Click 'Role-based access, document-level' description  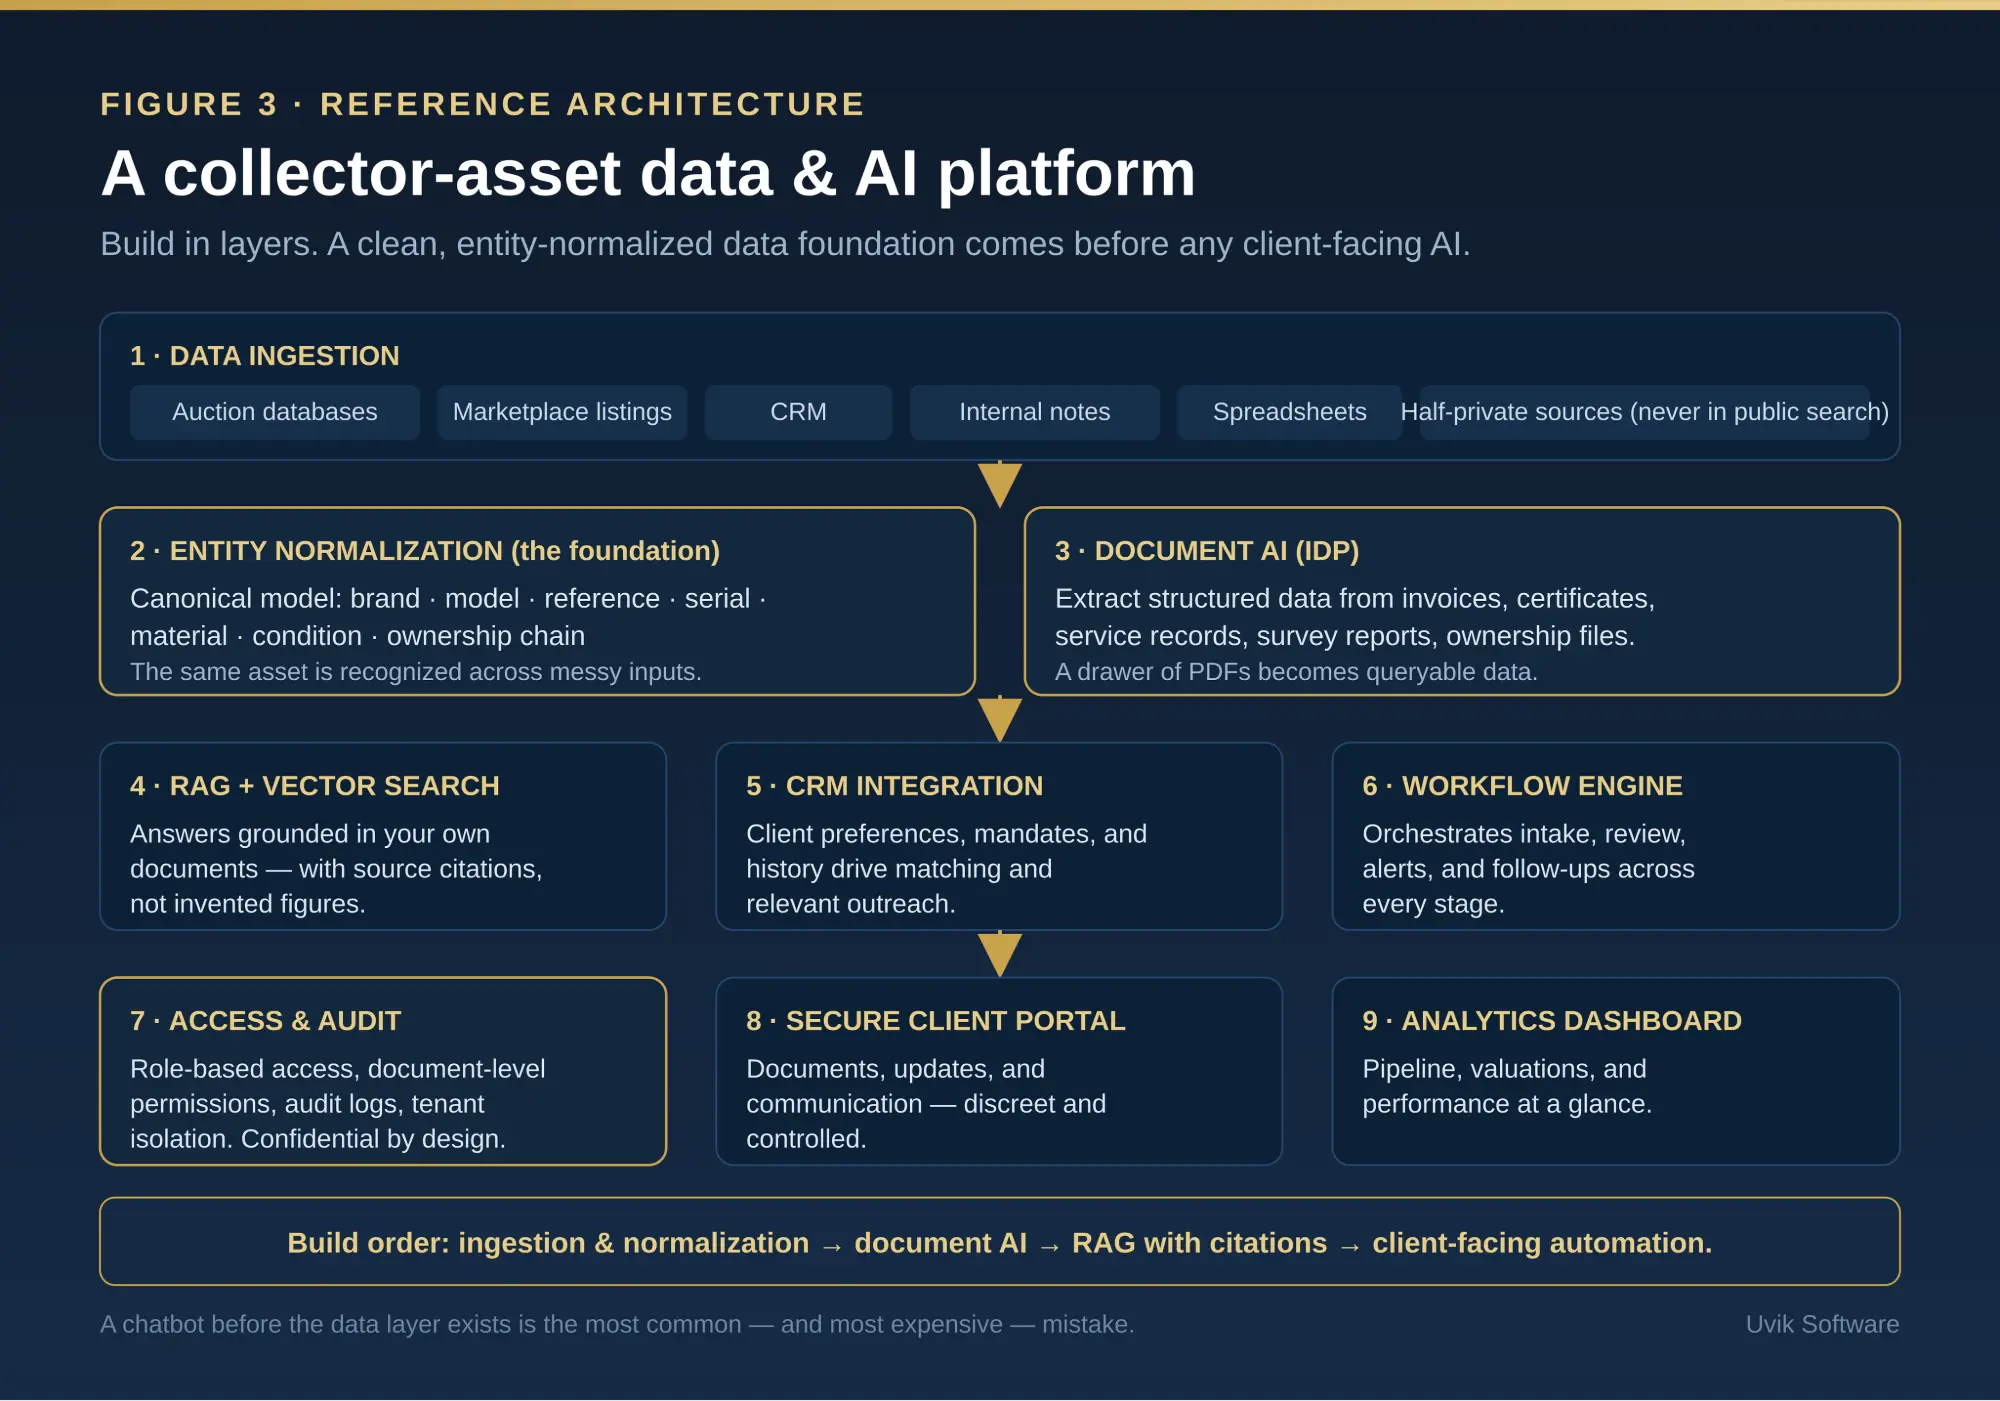[x=338, y=1104]
